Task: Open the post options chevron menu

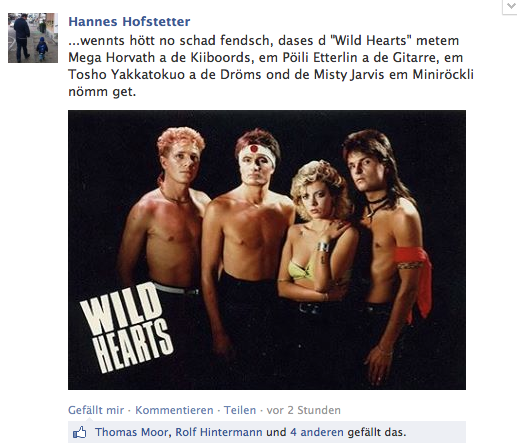Action: tap(510, 7)
